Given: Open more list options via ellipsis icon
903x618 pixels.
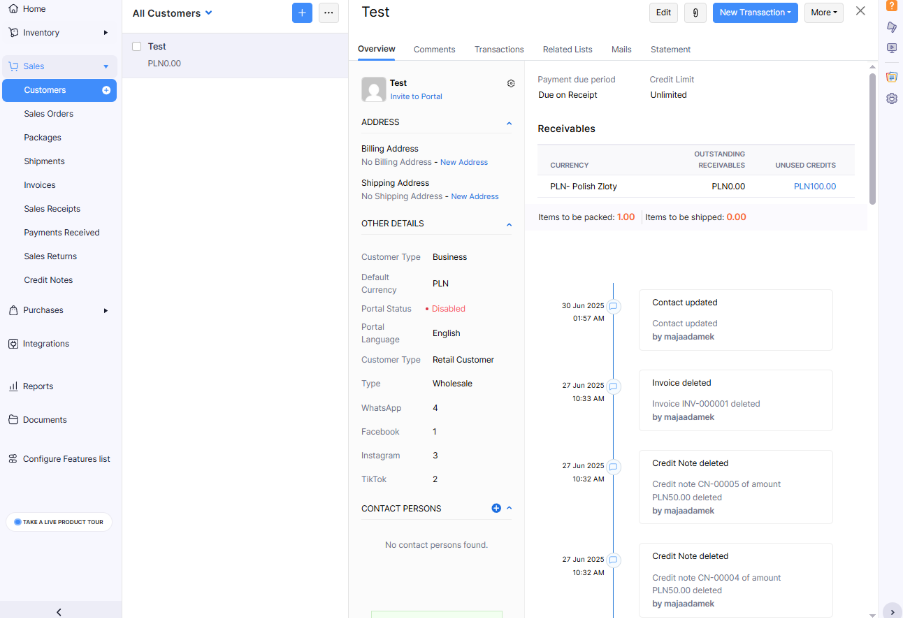Looking at the screenshot, I should click(x=327, y=12).
